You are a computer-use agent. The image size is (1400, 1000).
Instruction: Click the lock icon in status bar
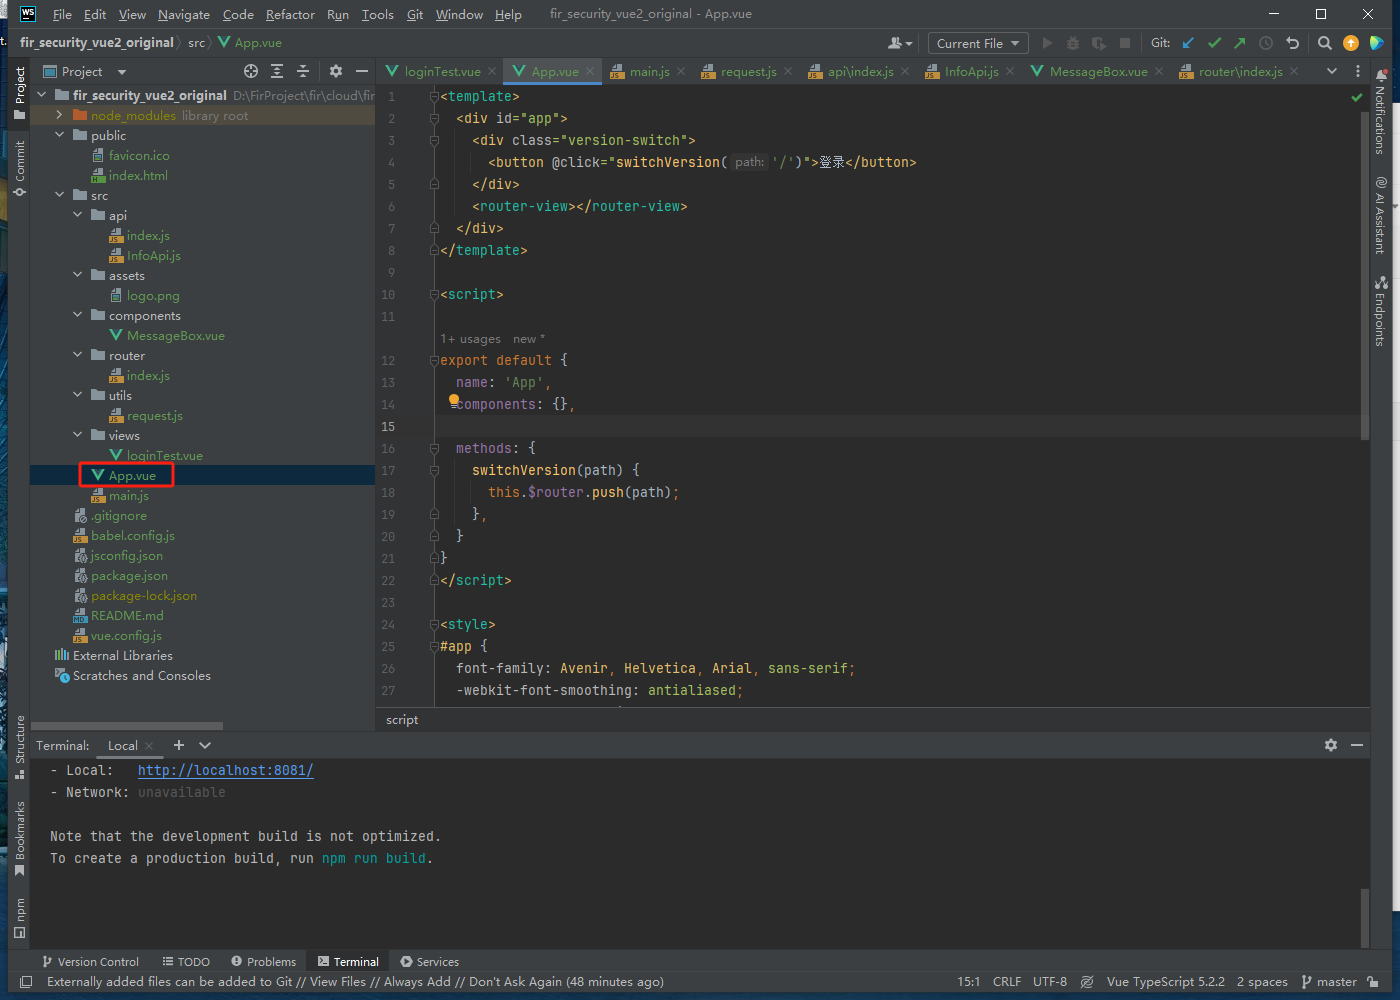point(1373,982)
